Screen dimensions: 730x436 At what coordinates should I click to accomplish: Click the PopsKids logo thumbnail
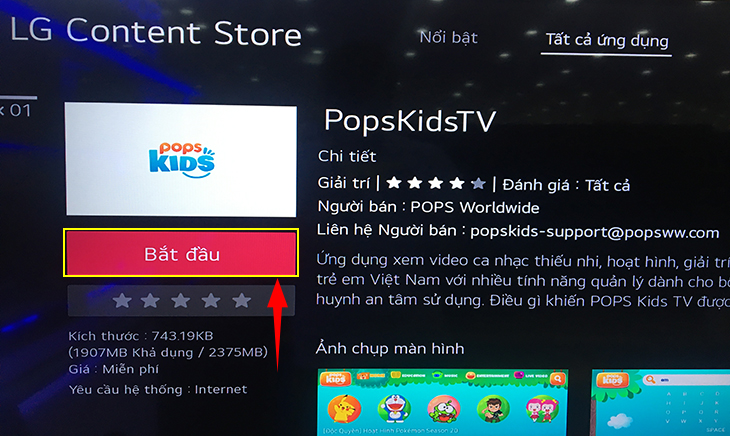click(x=181, y=160)
